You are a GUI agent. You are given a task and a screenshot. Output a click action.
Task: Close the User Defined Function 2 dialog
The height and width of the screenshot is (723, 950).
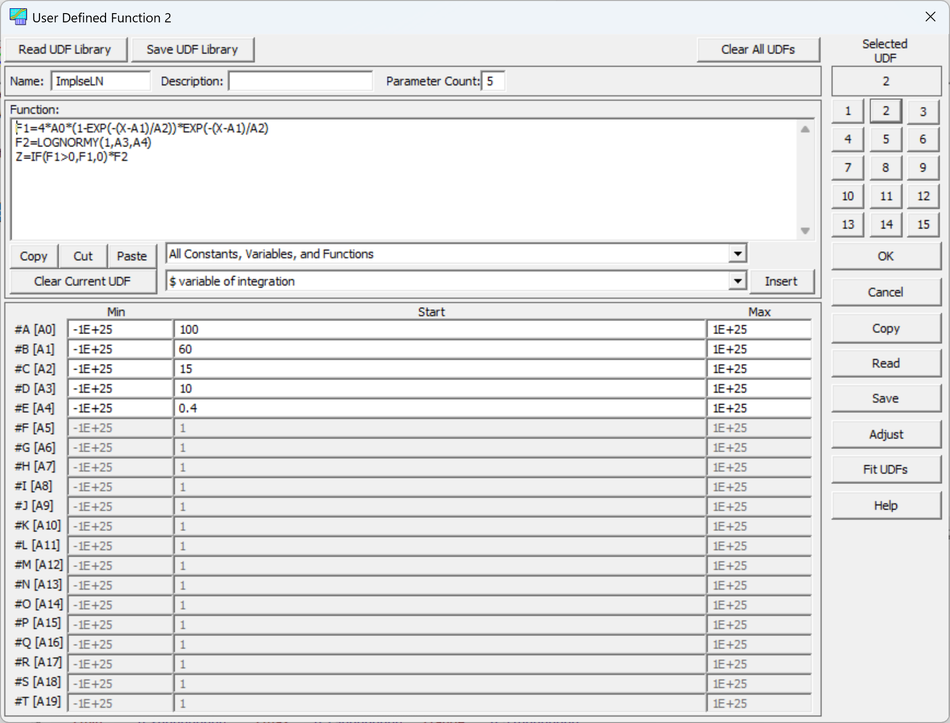pyautogui.click(x=930, y=17)
